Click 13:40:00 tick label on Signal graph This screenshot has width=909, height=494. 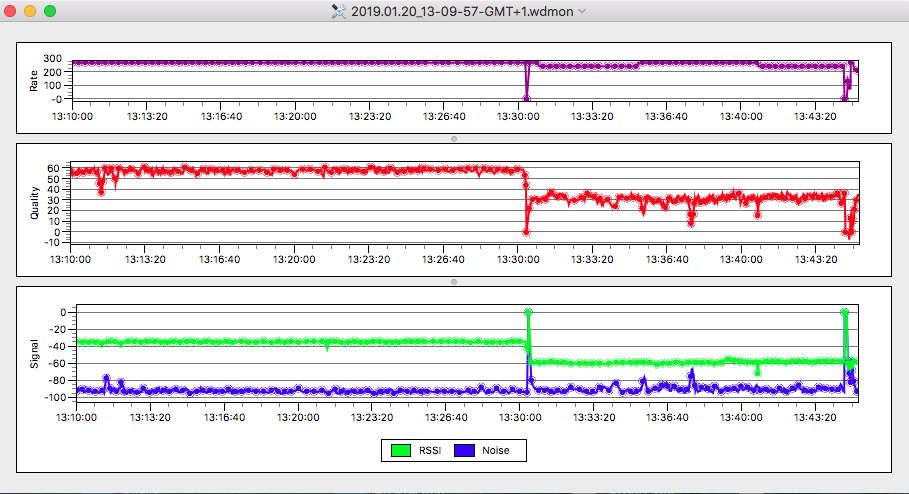click(x=741, y=417)
